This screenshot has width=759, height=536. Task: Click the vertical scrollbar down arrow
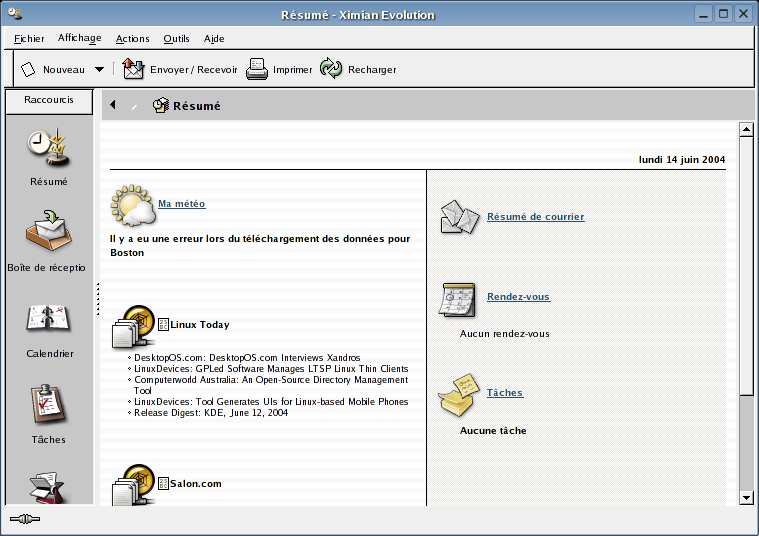(x=745, y=497)
